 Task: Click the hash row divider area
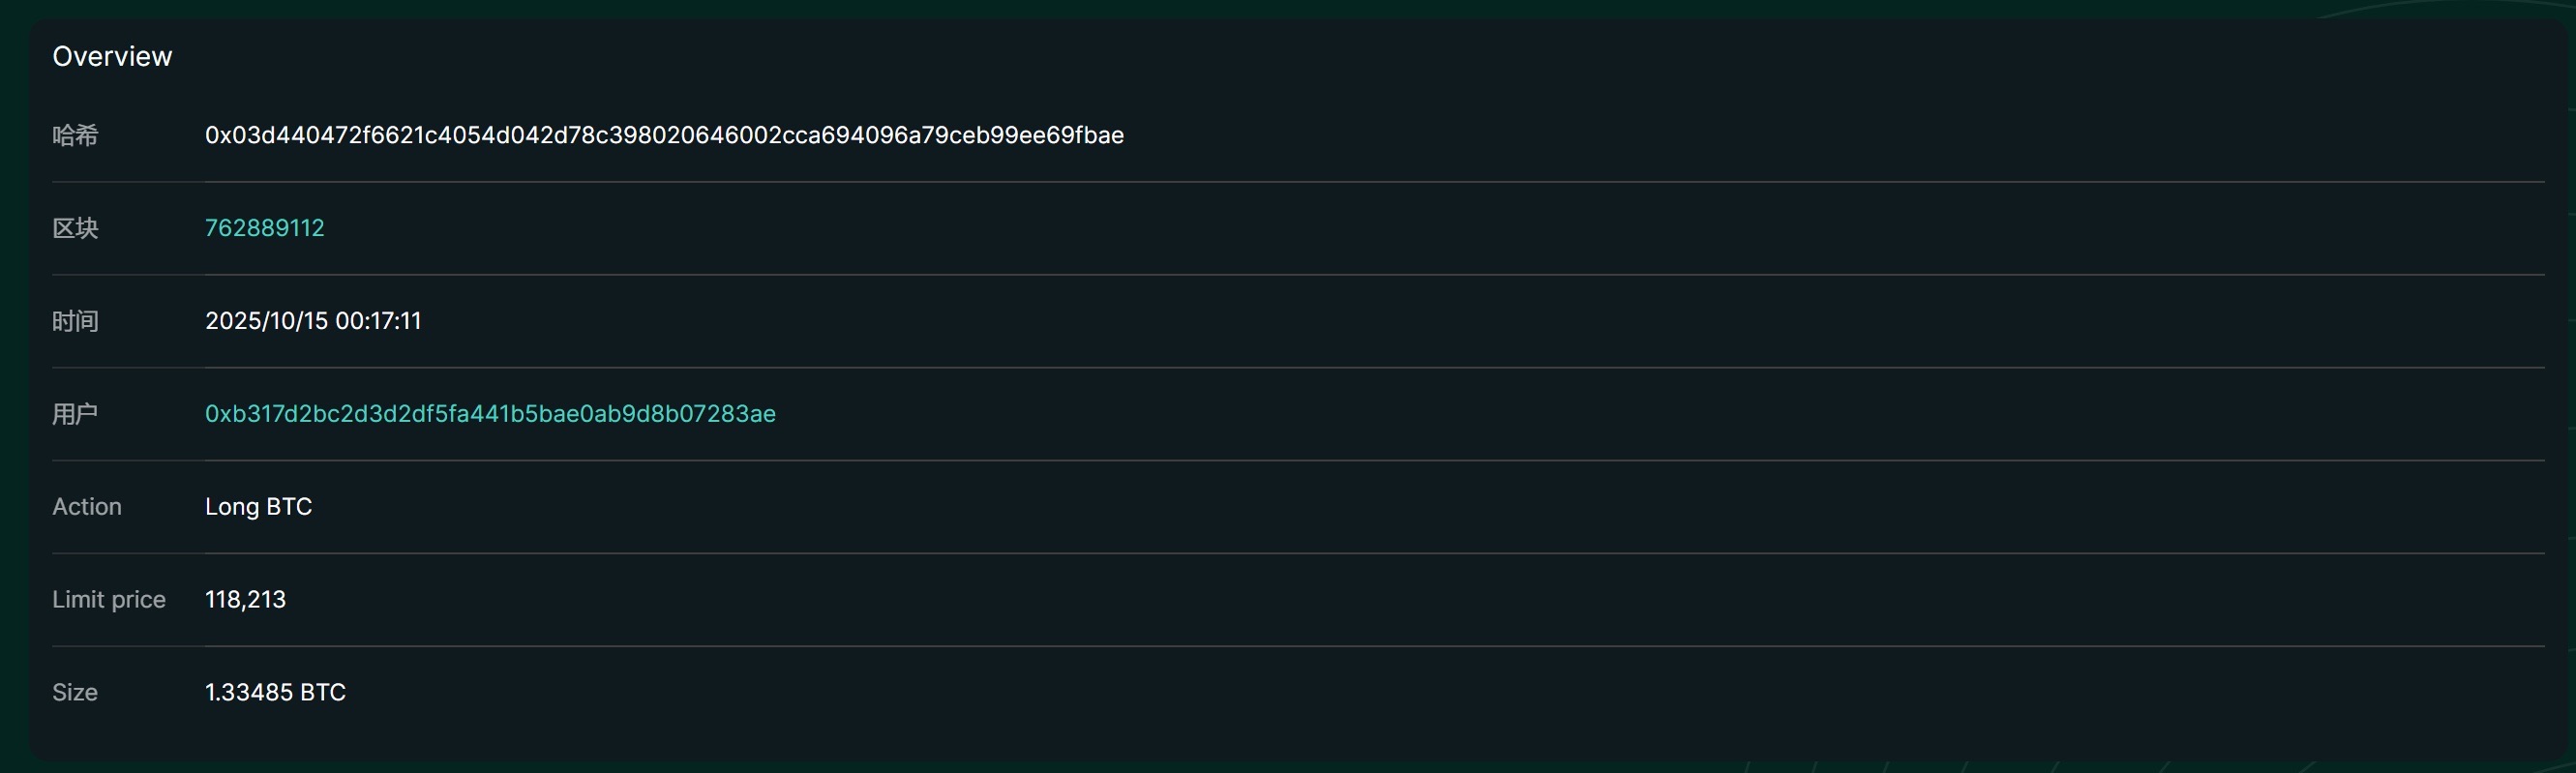(x=1298, y=181)
